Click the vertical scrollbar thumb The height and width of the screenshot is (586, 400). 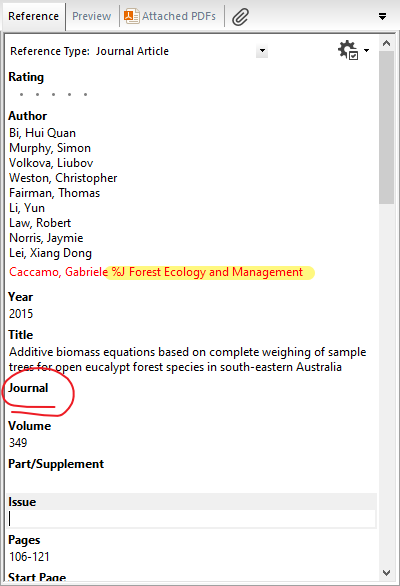(387, 127)
